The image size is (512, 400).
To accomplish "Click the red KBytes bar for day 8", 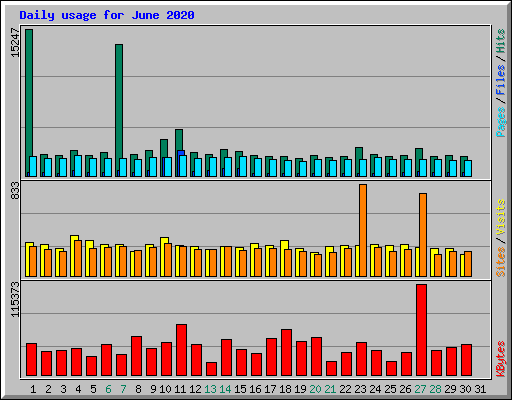I will point(136,356).
